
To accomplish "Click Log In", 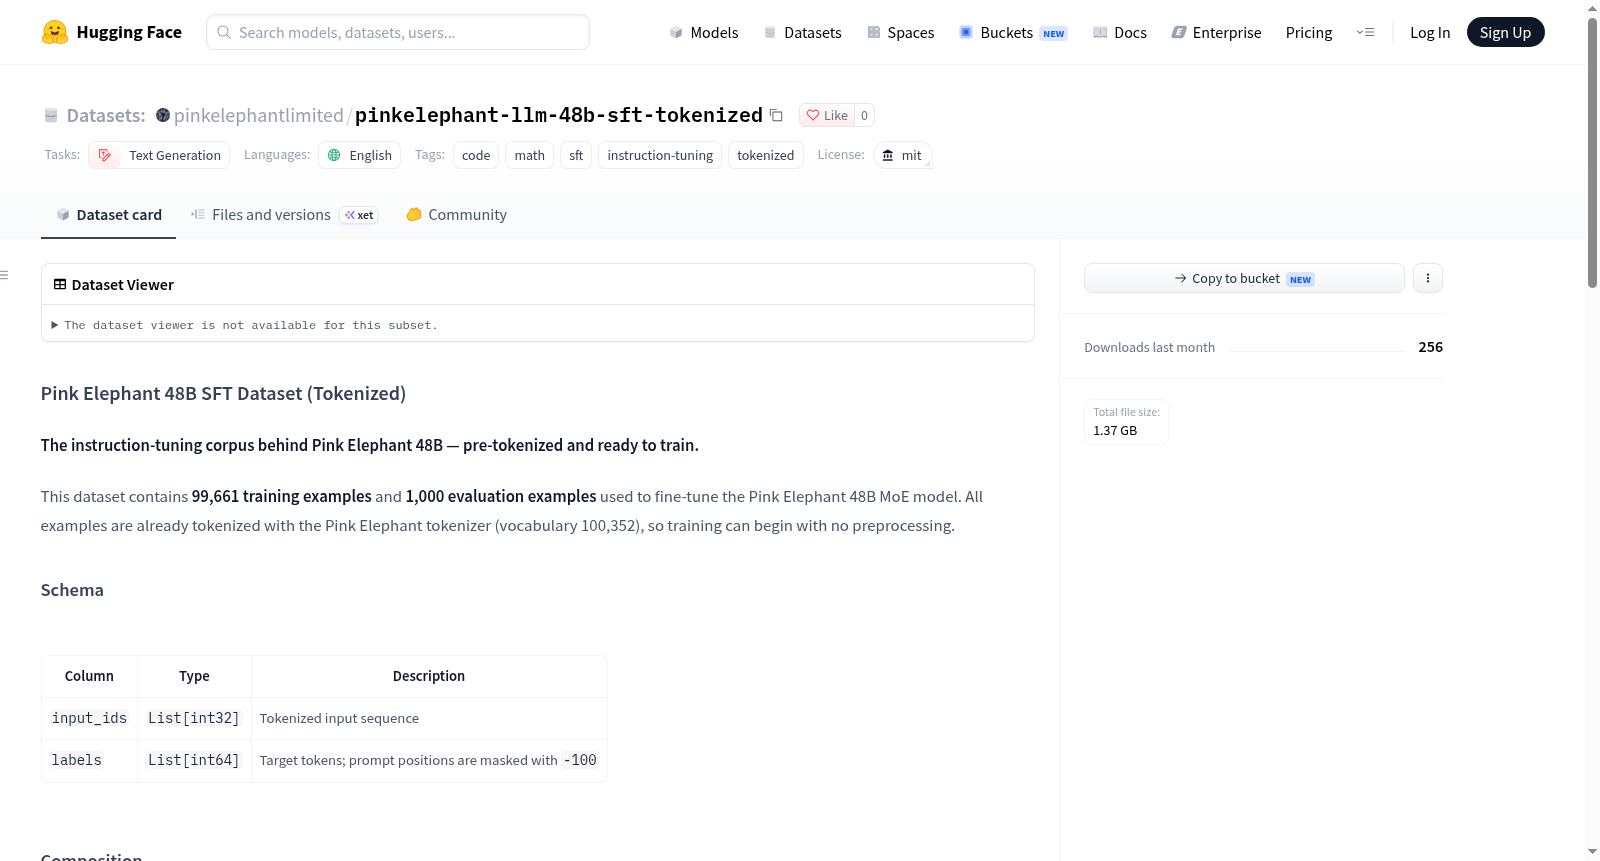I will (1430, 32).
